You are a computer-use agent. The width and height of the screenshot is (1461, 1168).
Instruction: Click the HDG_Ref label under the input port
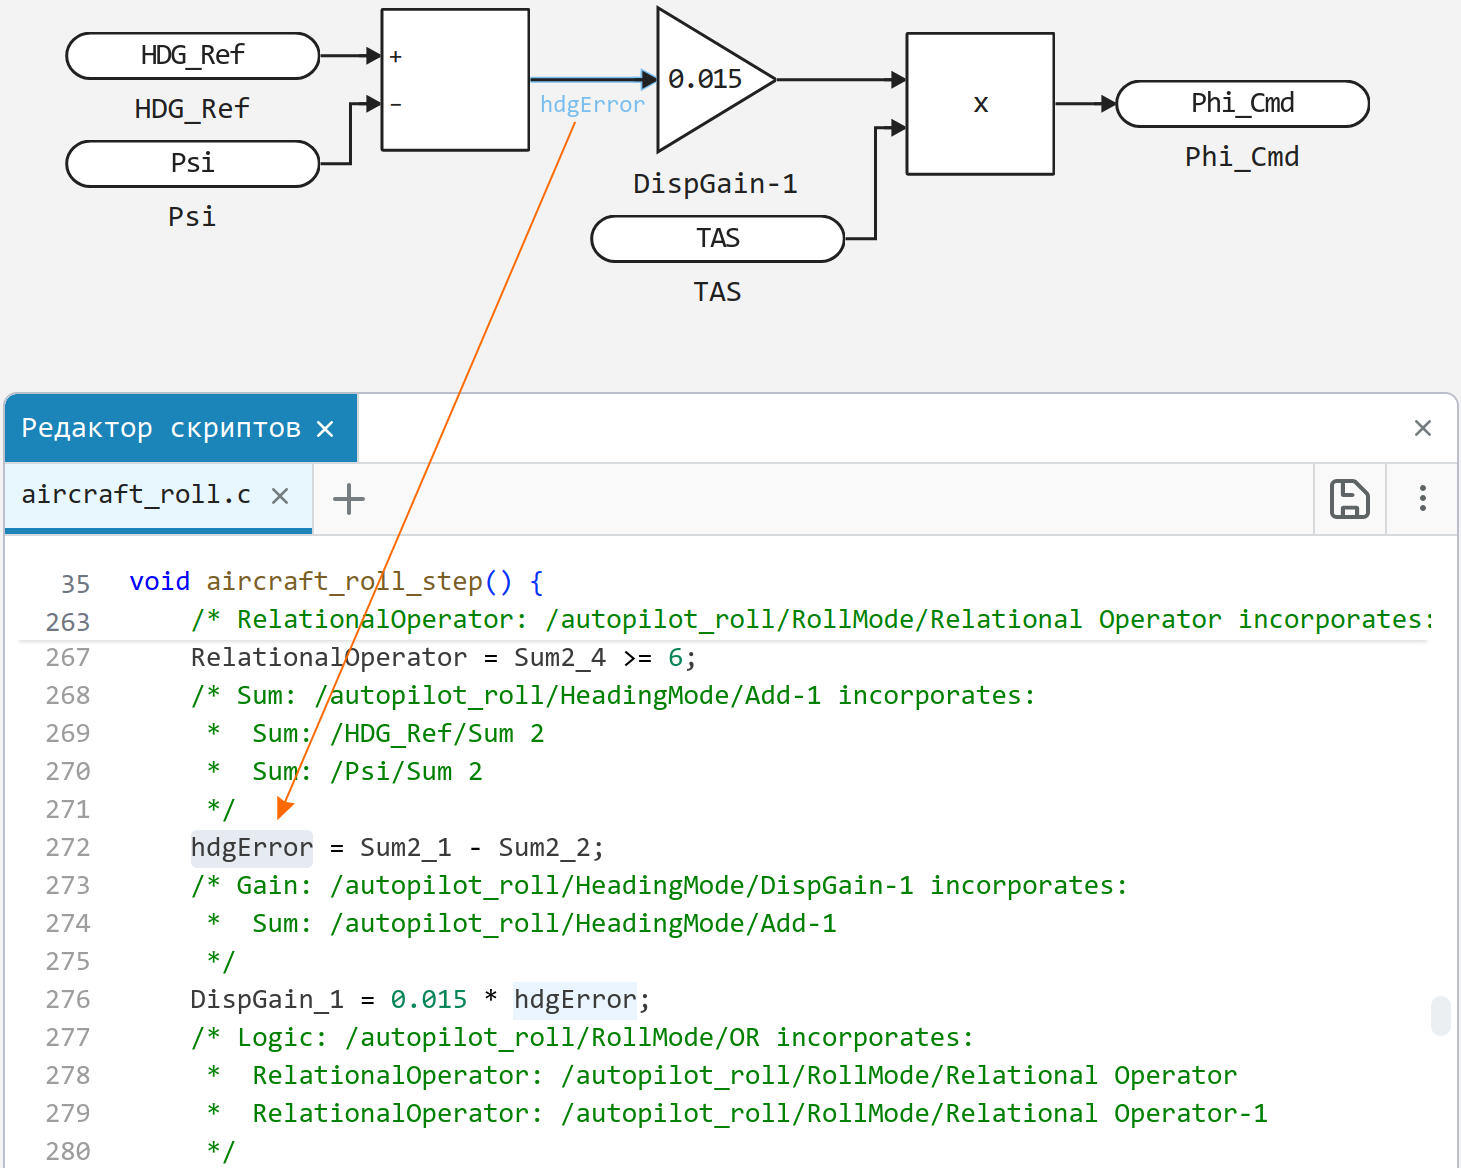[192, 109]
